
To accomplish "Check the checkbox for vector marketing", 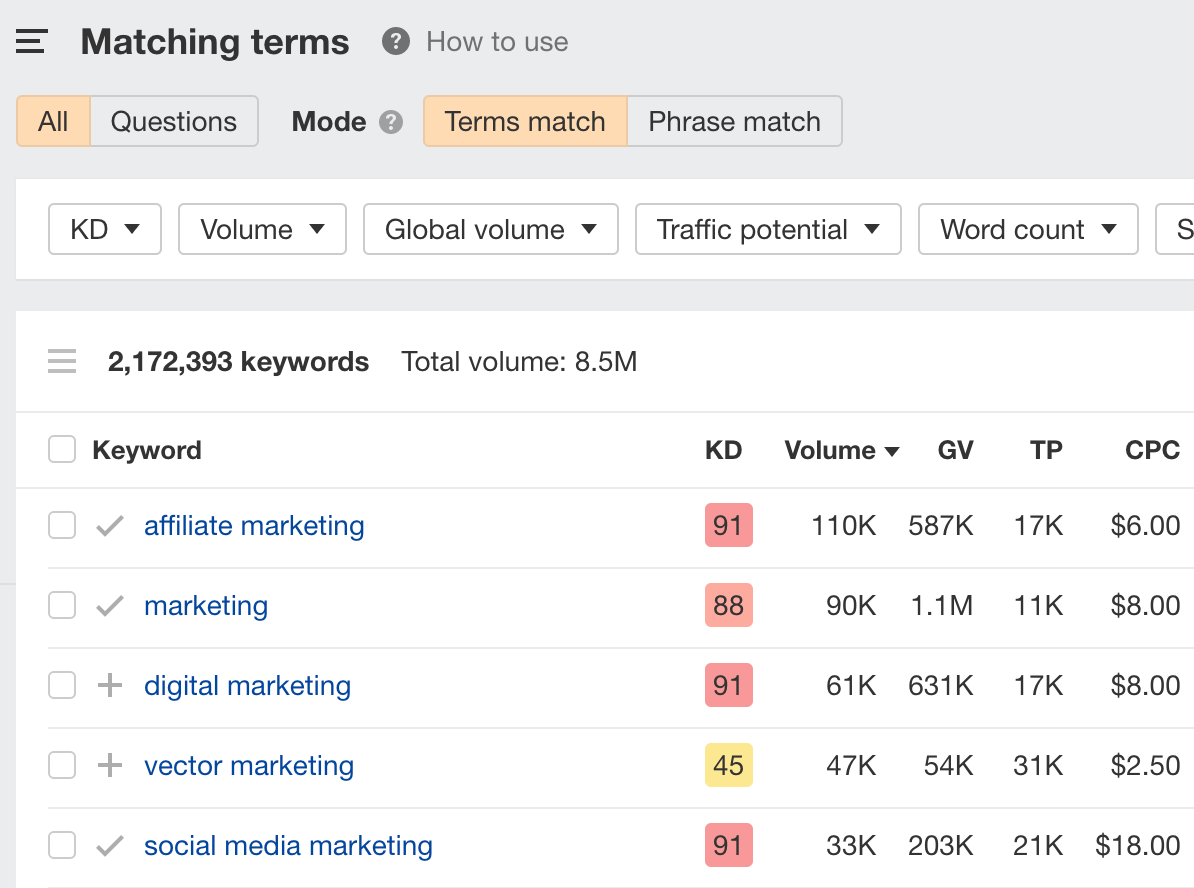I will (61, 765).
